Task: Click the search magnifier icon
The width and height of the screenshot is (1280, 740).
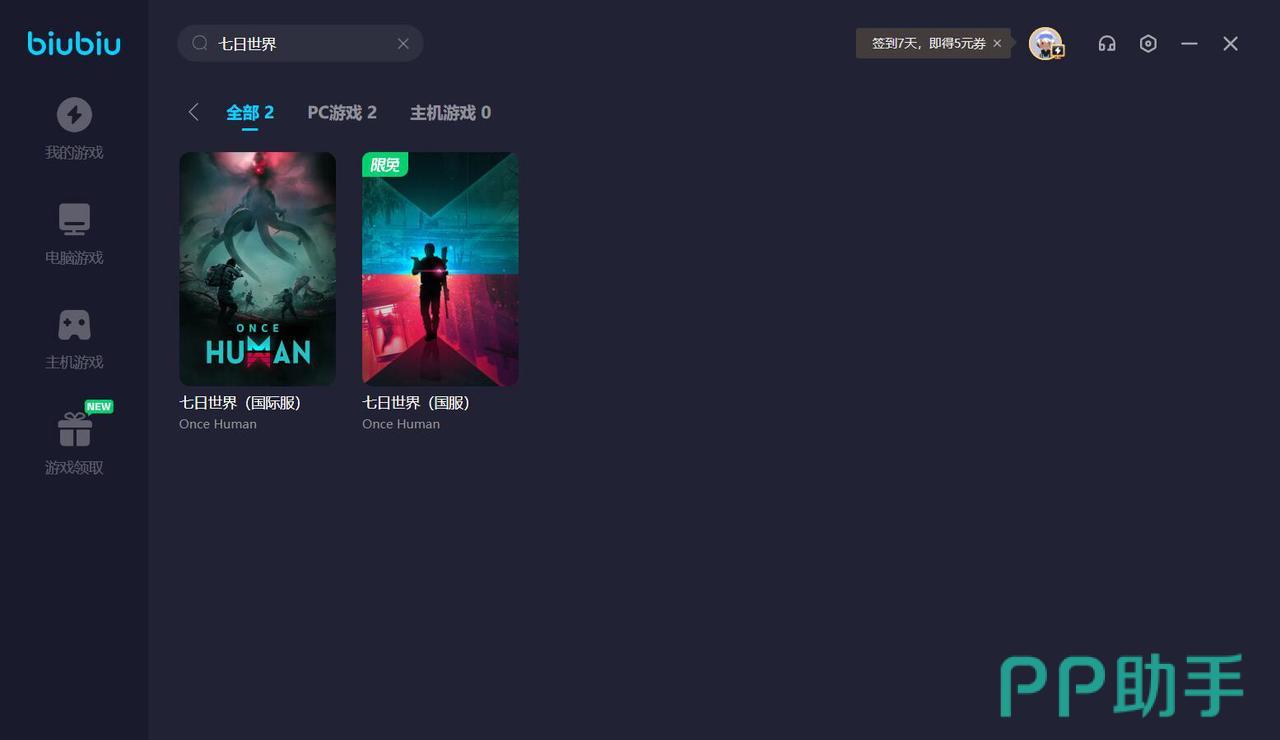Action: coord(200,43)
